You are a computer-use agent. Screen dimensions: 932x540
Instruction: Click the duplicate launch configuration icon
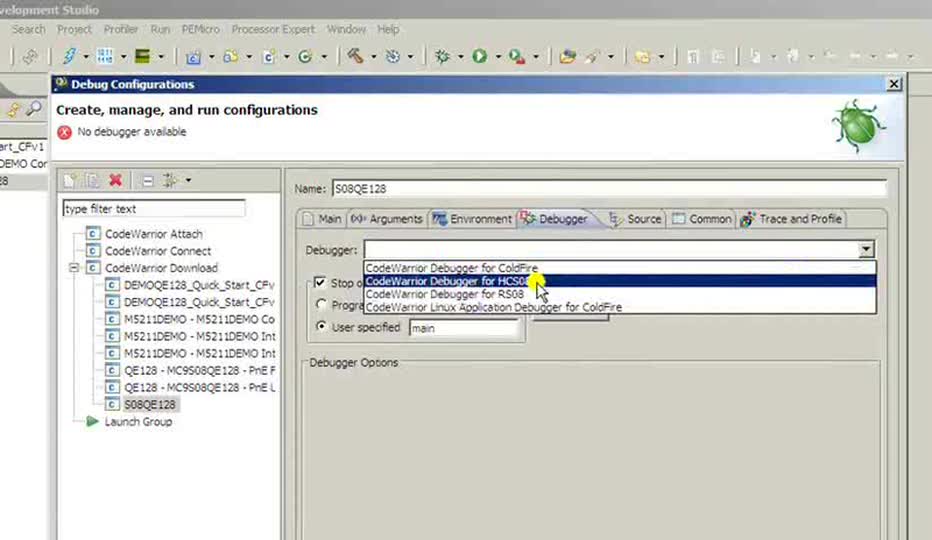[x=92, y=181]
